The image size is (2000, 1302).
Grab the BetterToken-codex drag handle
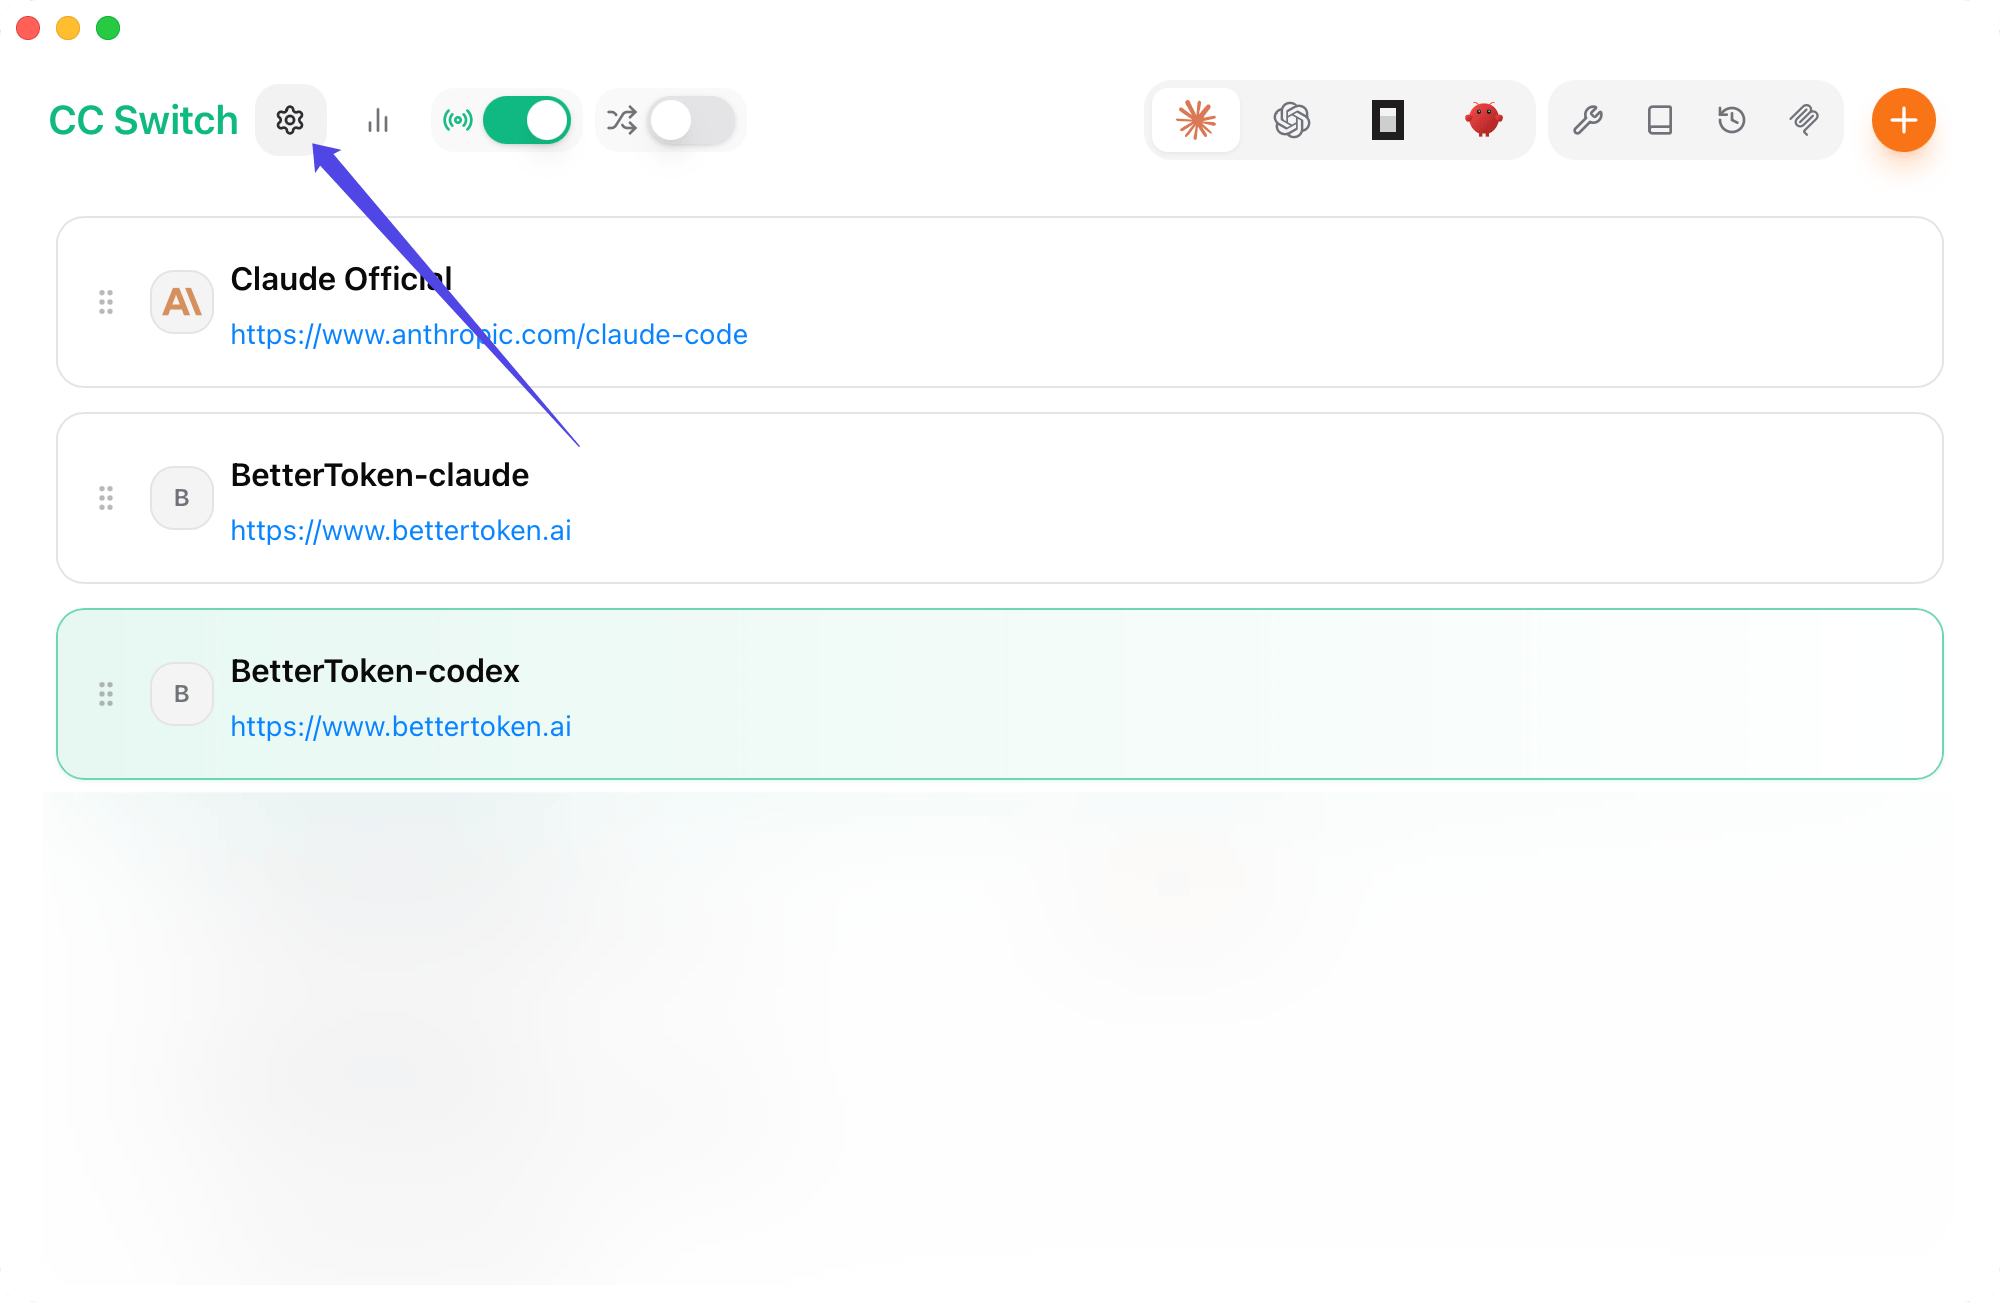pyautogui.click(x=106, y=694)
